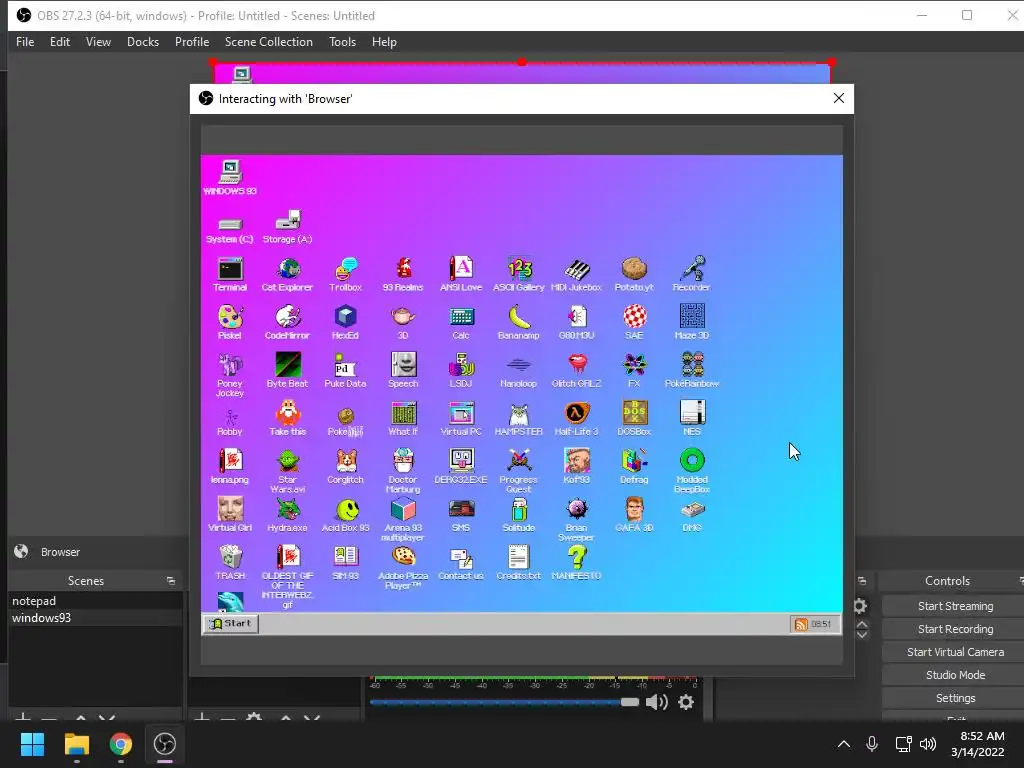The height and width of the screenshot is (768, 1024).
Task: Open the Solitude icon
Action: pos(519,515)
